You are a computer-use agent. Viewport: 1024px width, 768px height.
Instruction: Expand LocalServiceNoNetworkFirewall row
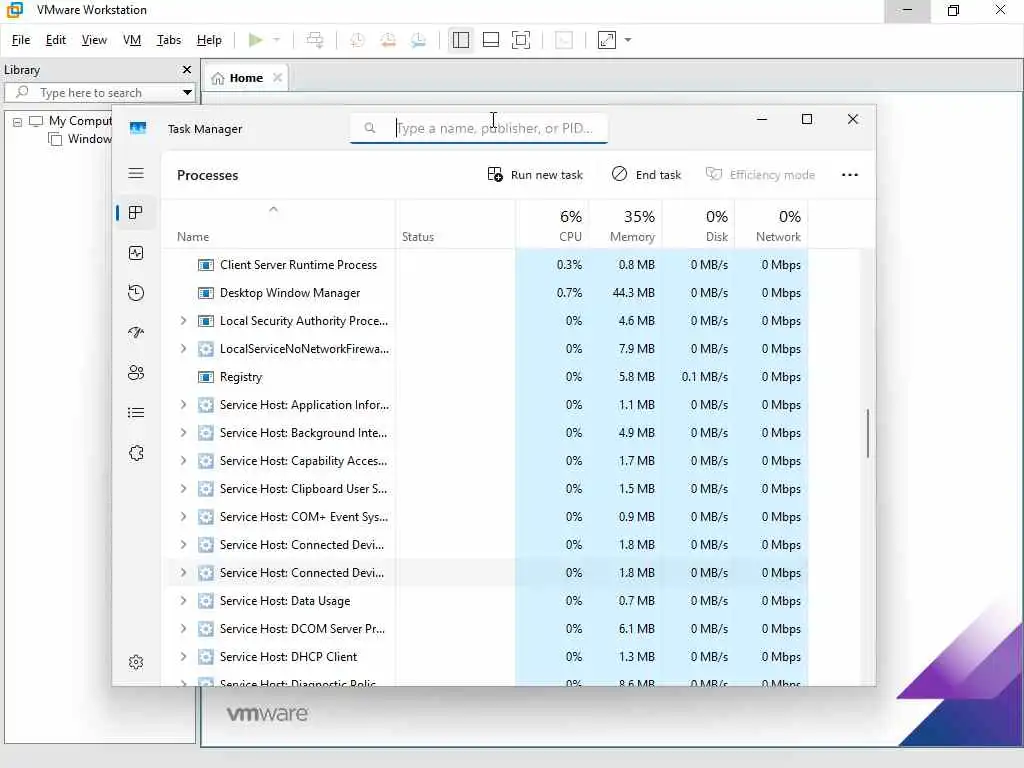tap(183, 349)
